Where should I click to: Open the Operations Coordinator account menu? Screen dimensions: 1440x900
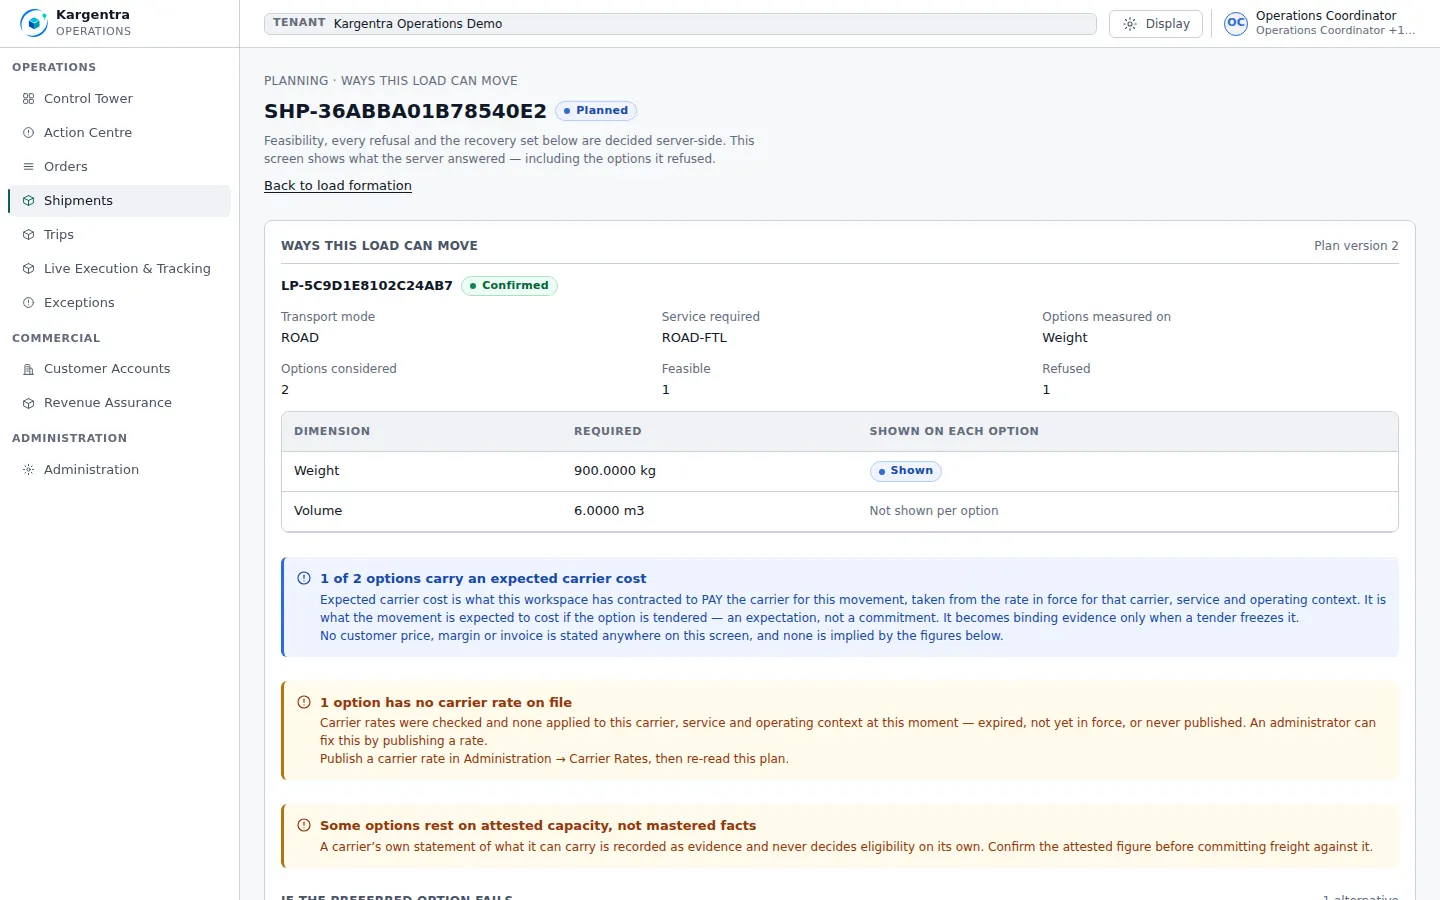tap(1320, 23)
